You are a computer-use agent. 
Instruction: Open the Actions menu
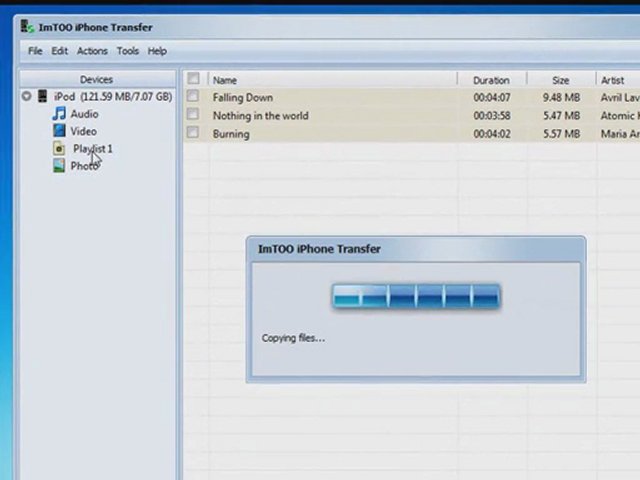[92, 51]
